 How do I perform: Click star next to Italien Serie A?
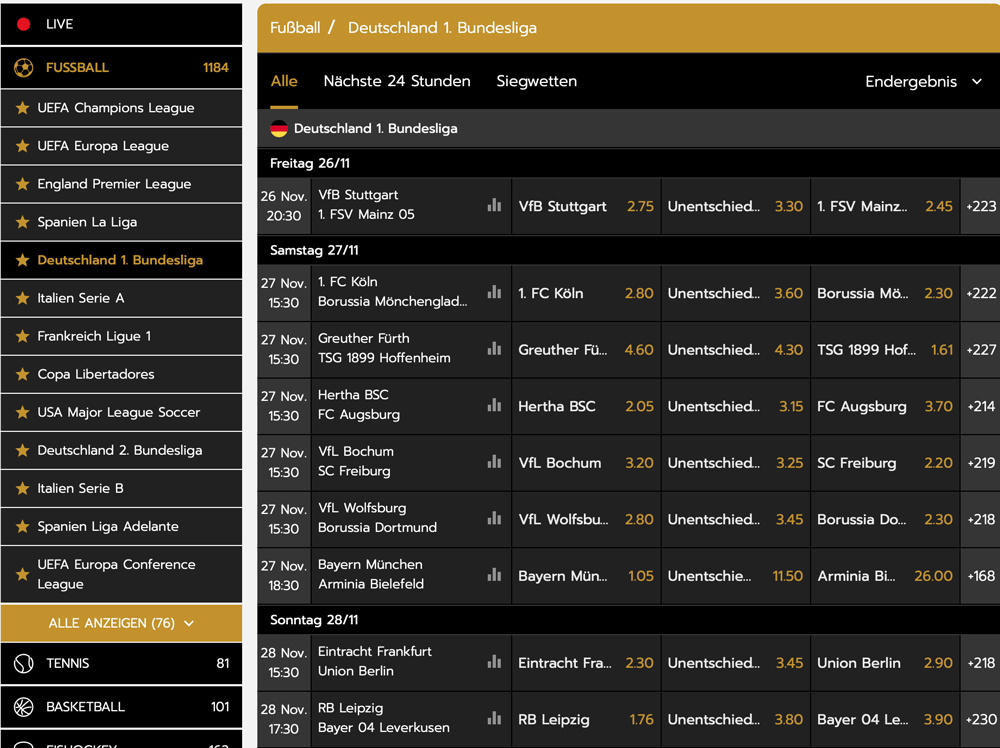(22, 298)
